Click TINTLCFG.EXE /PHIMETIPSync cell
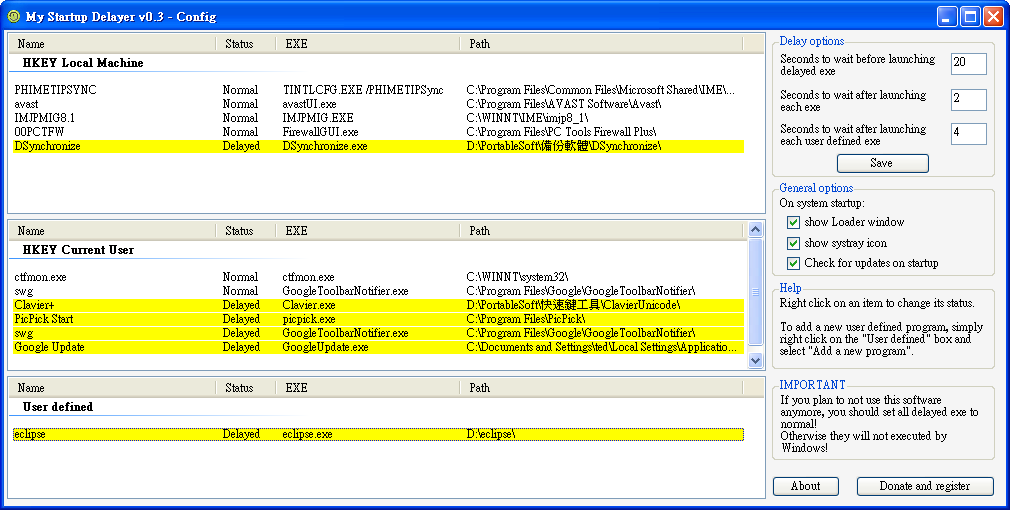The width and height of the screenshot is (1010, 510). [363, 90]
